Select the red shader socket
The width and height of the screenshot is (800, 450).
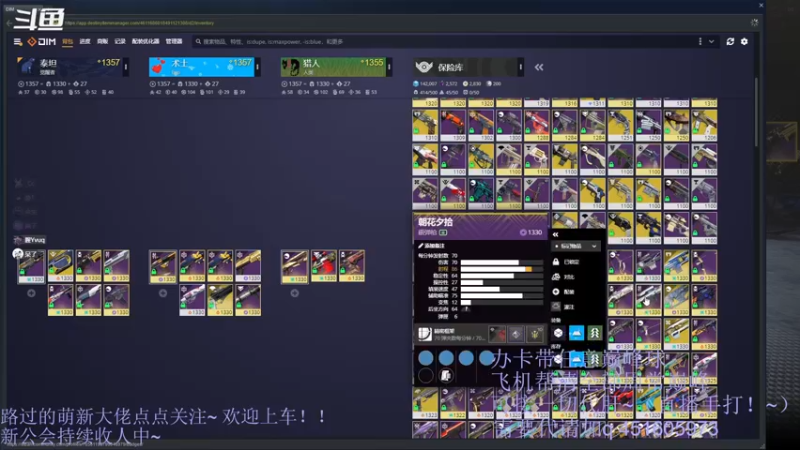click(497, 334)
